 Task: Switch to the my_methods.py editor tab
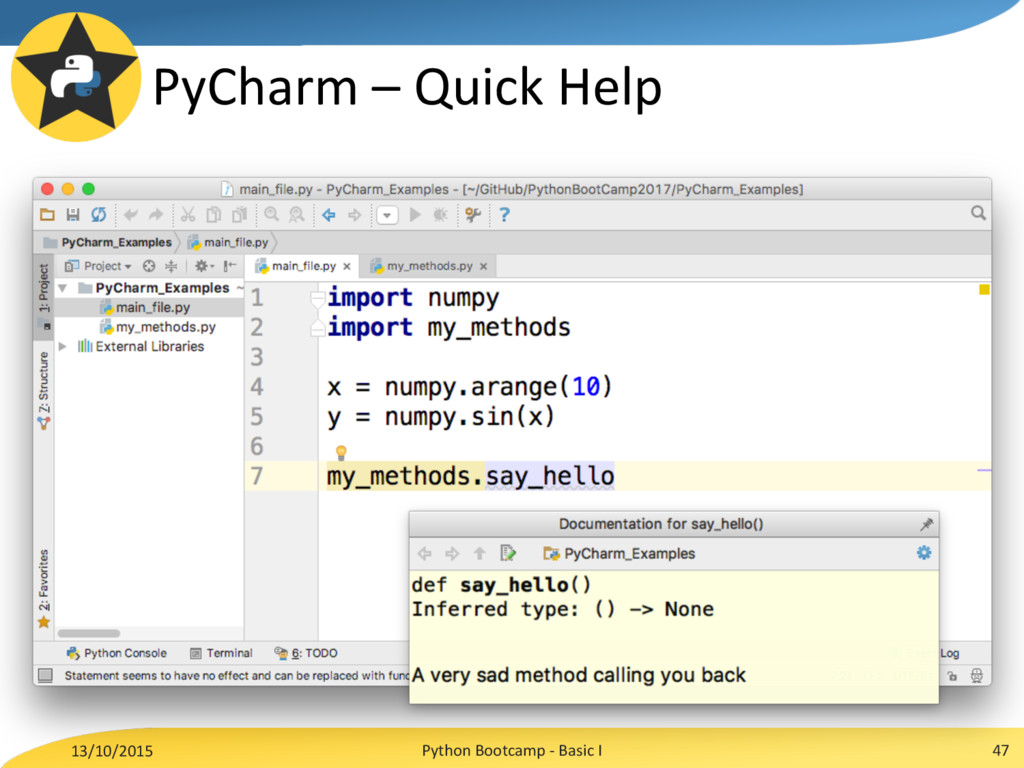click(429, 266)
